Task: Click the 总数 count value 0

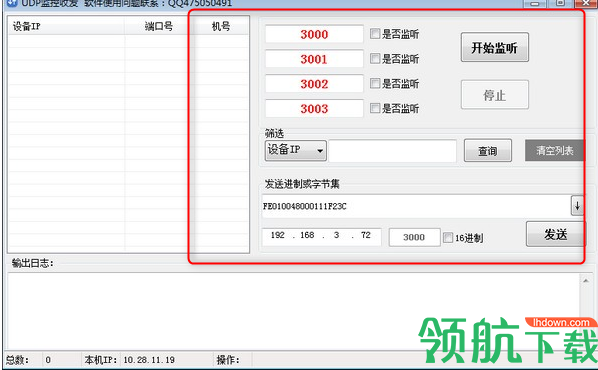Action: point(48,360)
